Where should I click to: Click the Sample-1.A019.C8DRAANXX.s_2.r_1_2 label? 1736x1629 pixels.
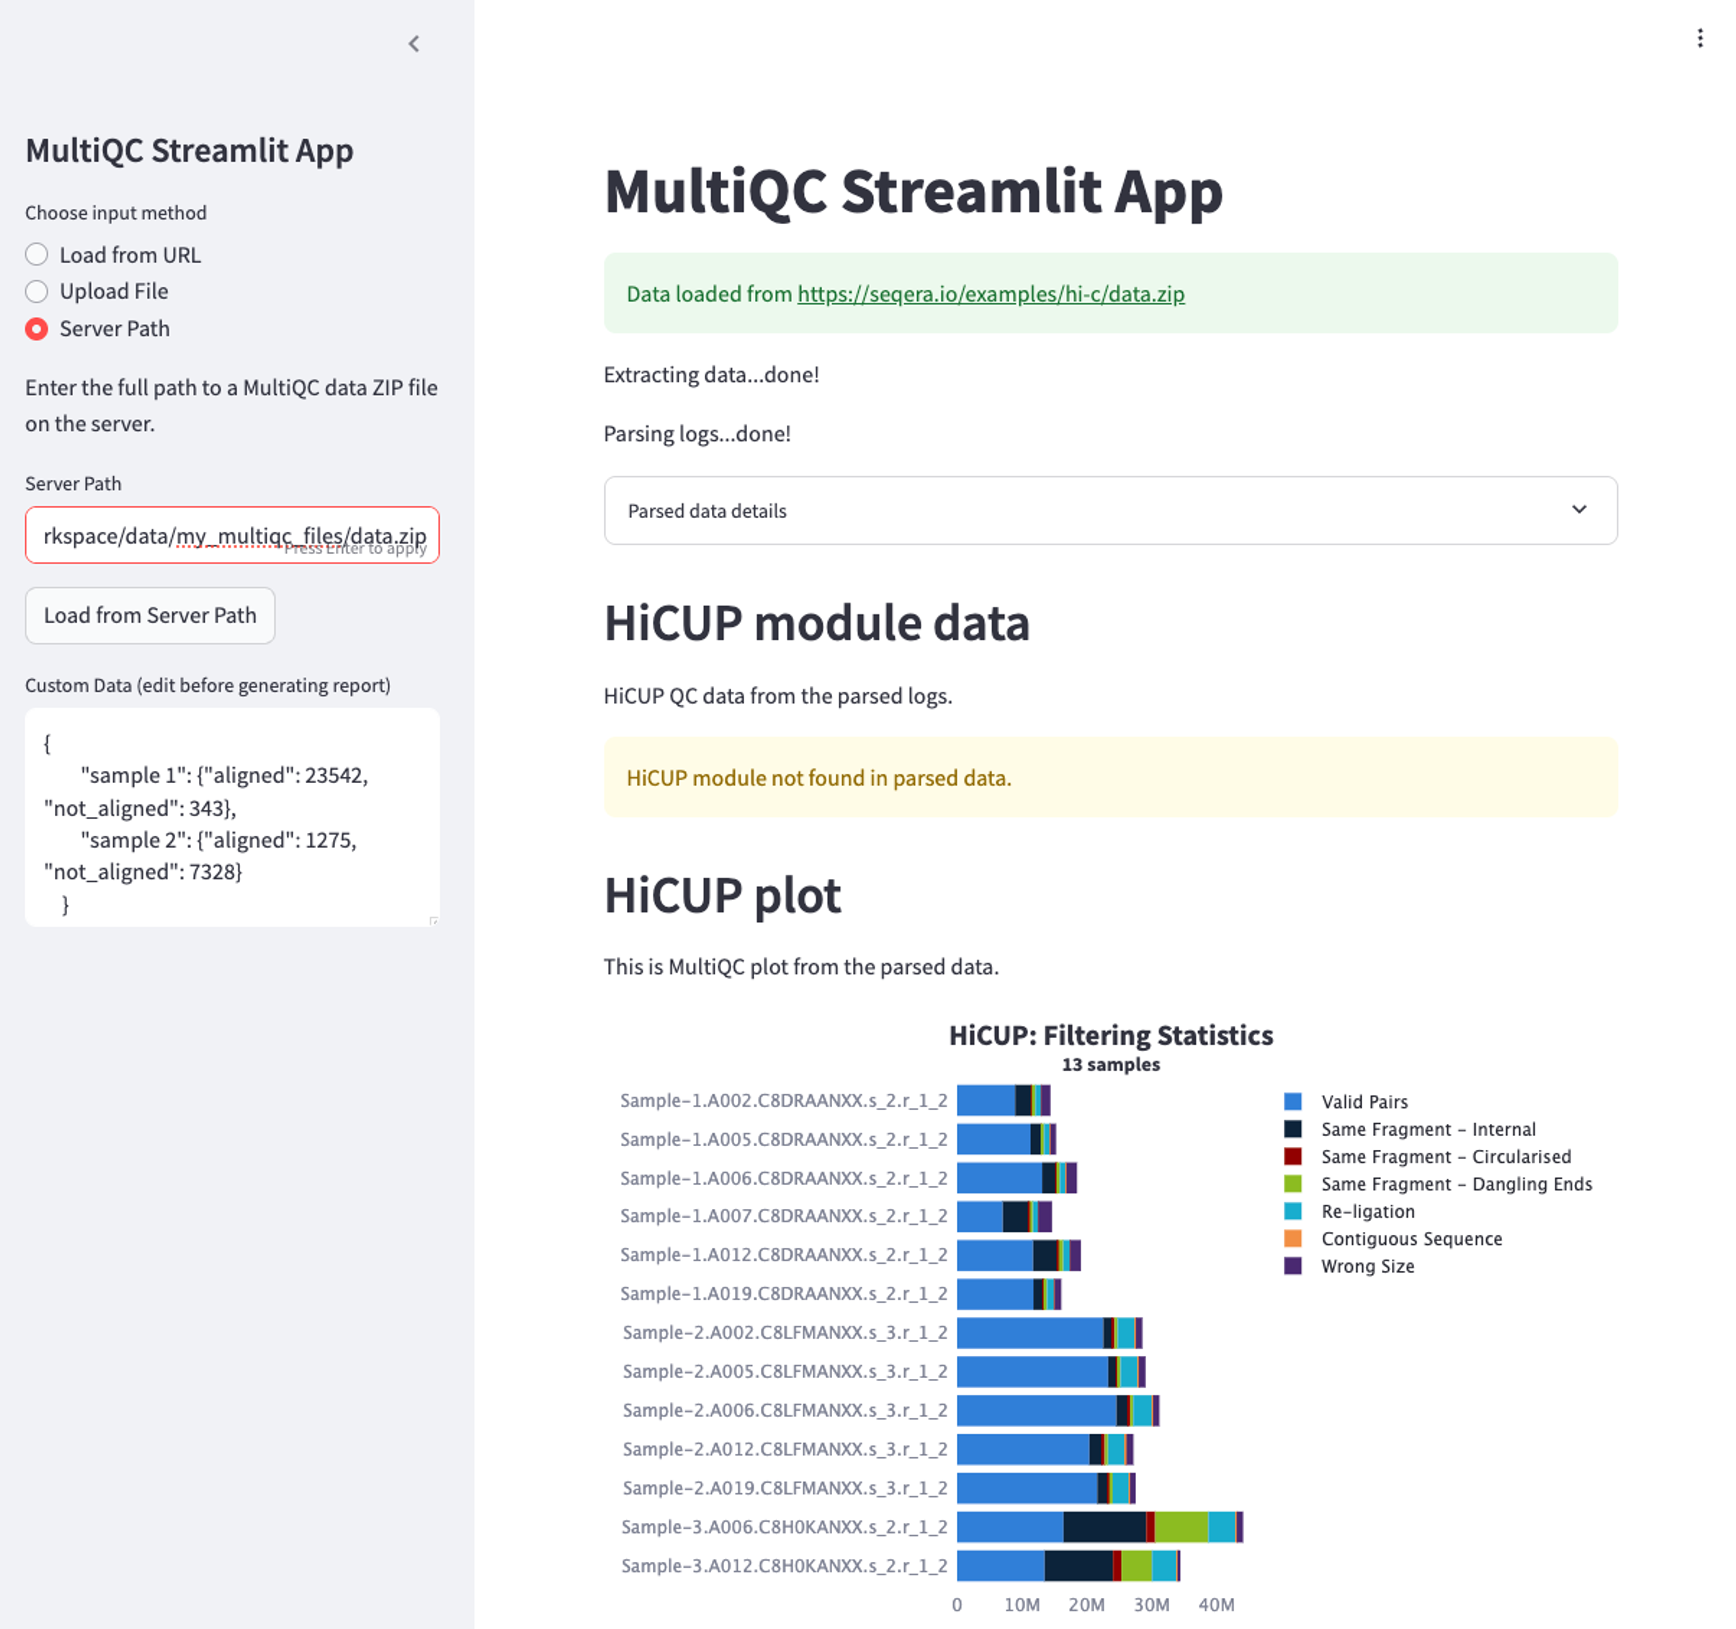(784, 1294)
